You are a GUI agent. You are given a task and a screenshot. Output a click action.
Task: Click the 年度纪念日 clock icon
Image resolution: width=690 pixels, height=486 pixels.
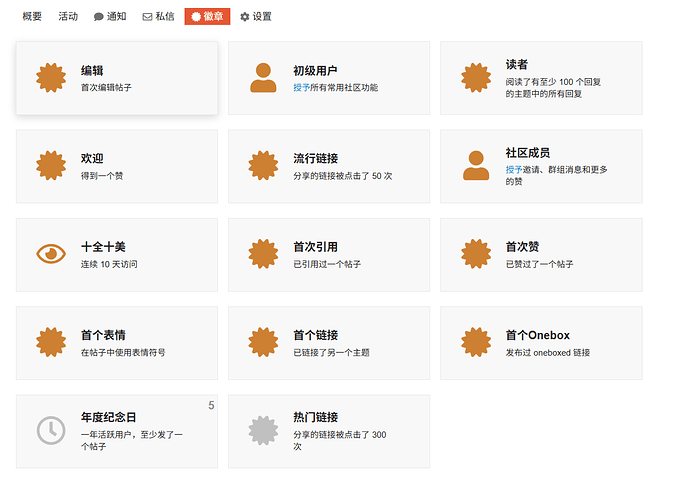point(51,431)
